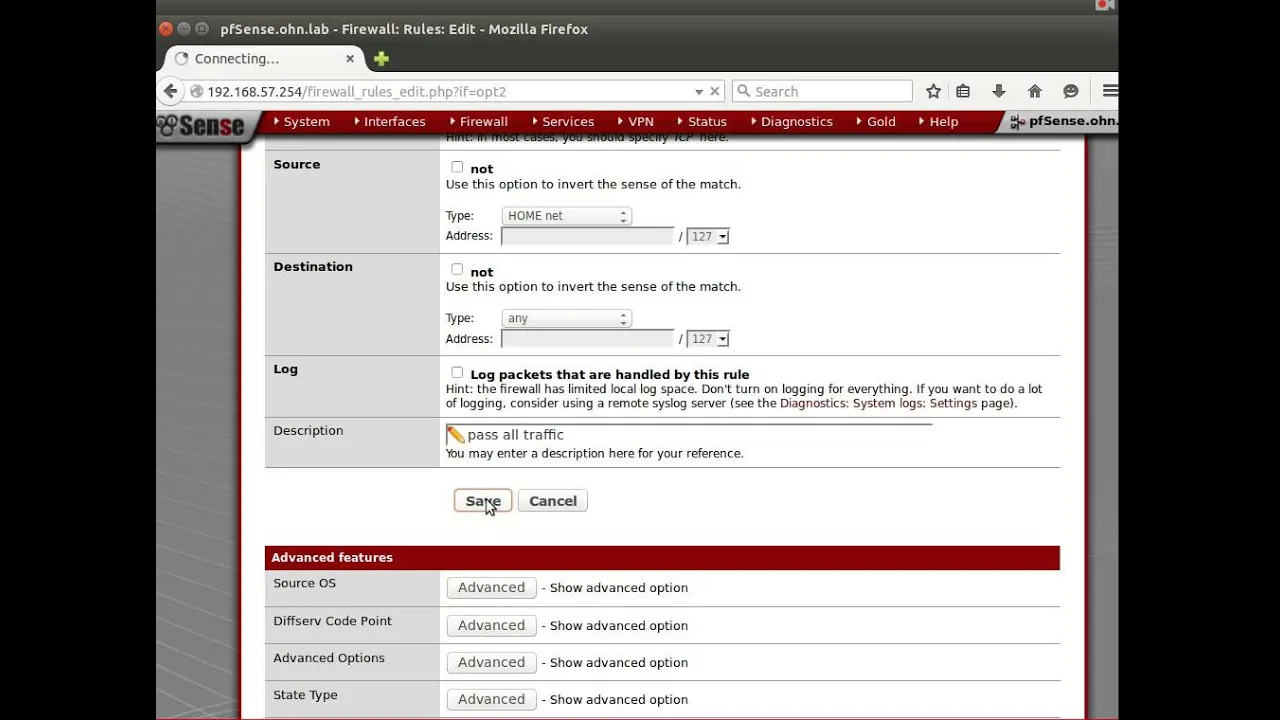Click the Source Address input field
The image size is (1280, 720).
(x=588, y=237)
